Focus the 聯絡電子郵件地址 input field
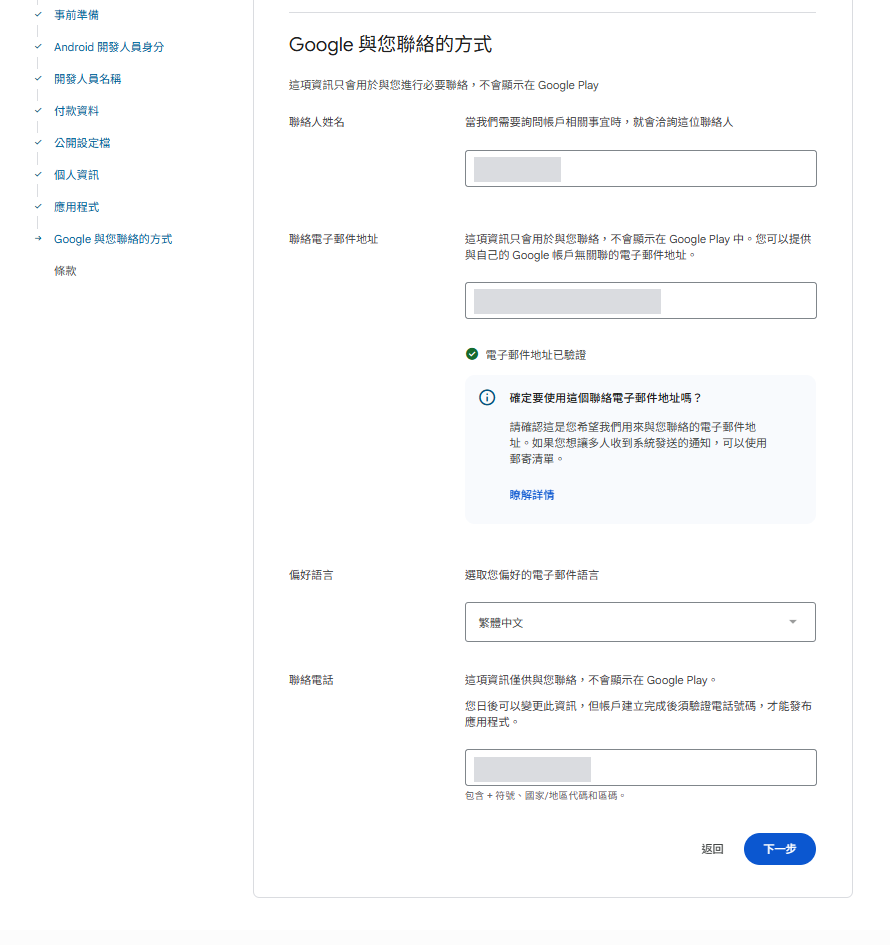890x945 pixels. coord(641,301)
